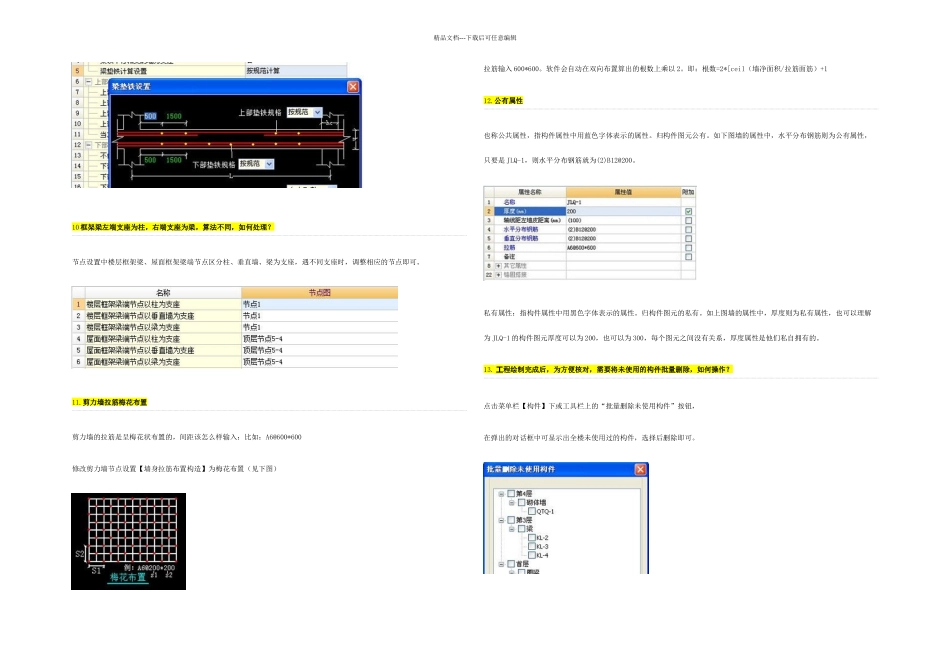Click heading 12. 公有属性
Screen dimensions: 950x672
tap(503, 101)
